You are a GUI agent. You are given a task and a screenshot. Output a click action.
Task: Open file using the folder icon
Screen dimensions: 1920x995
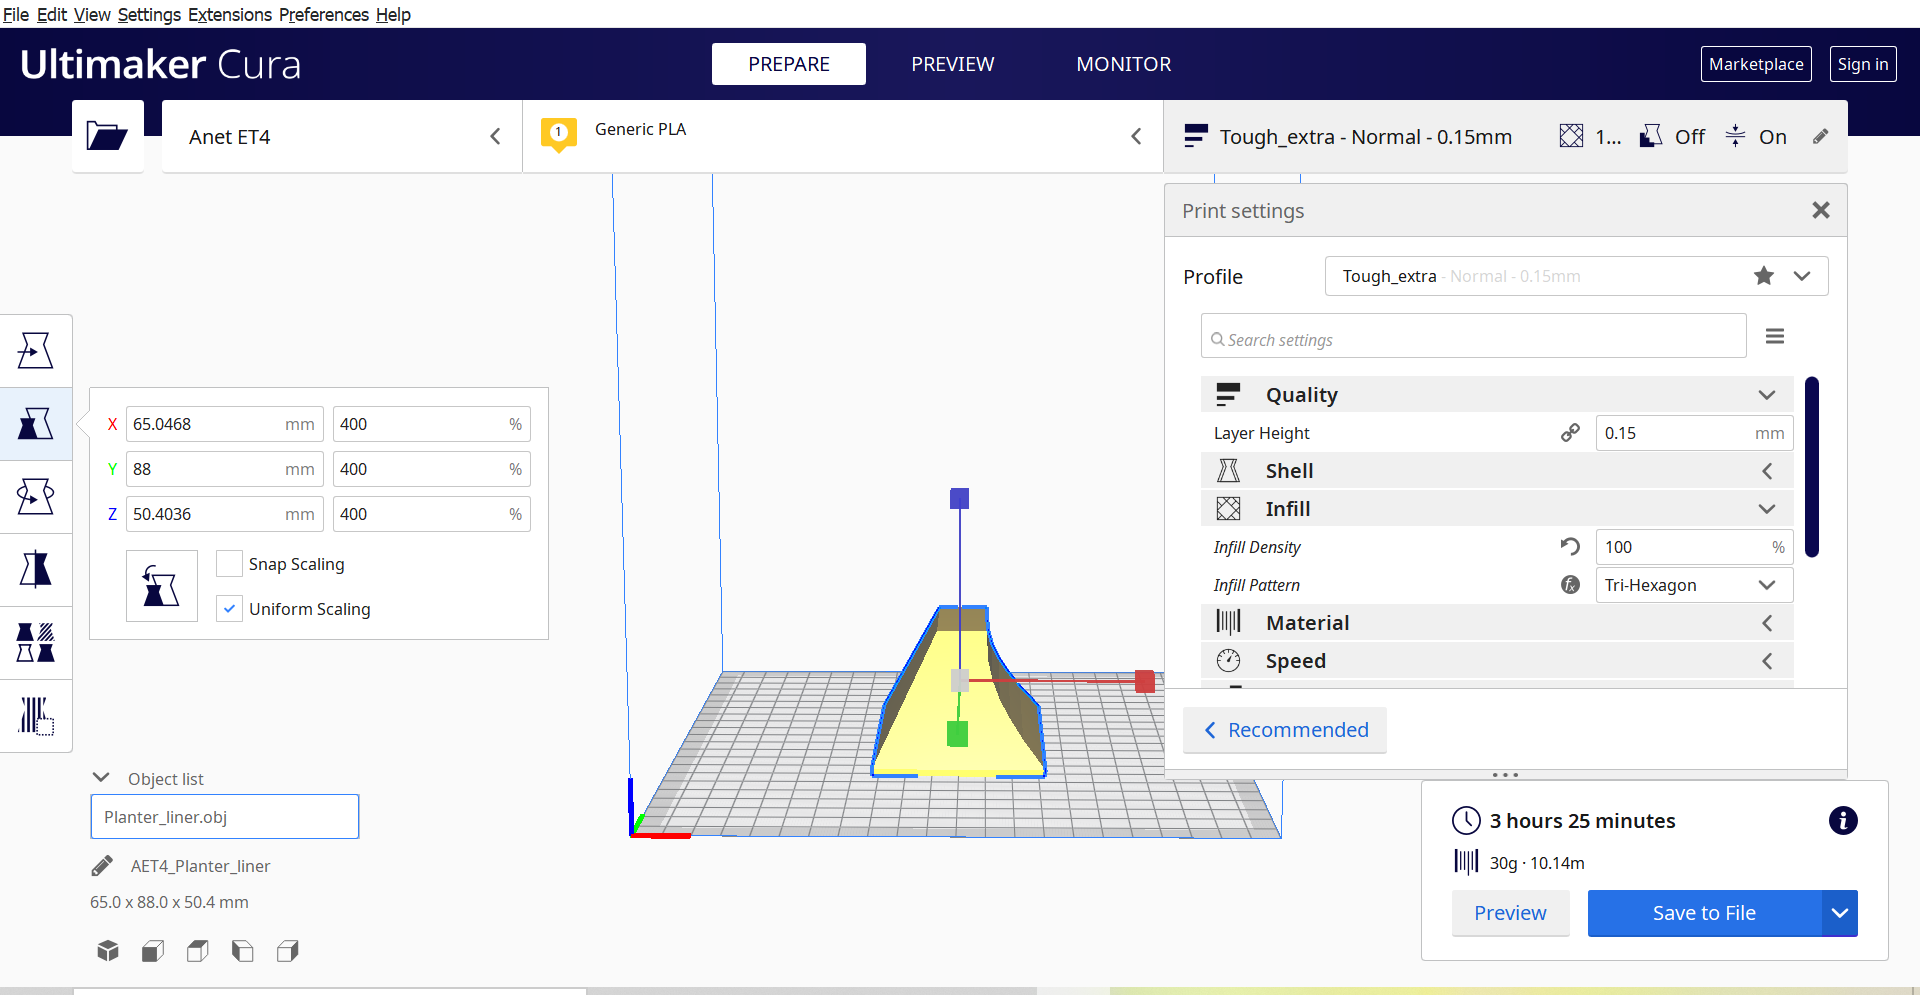pos(107,136)
